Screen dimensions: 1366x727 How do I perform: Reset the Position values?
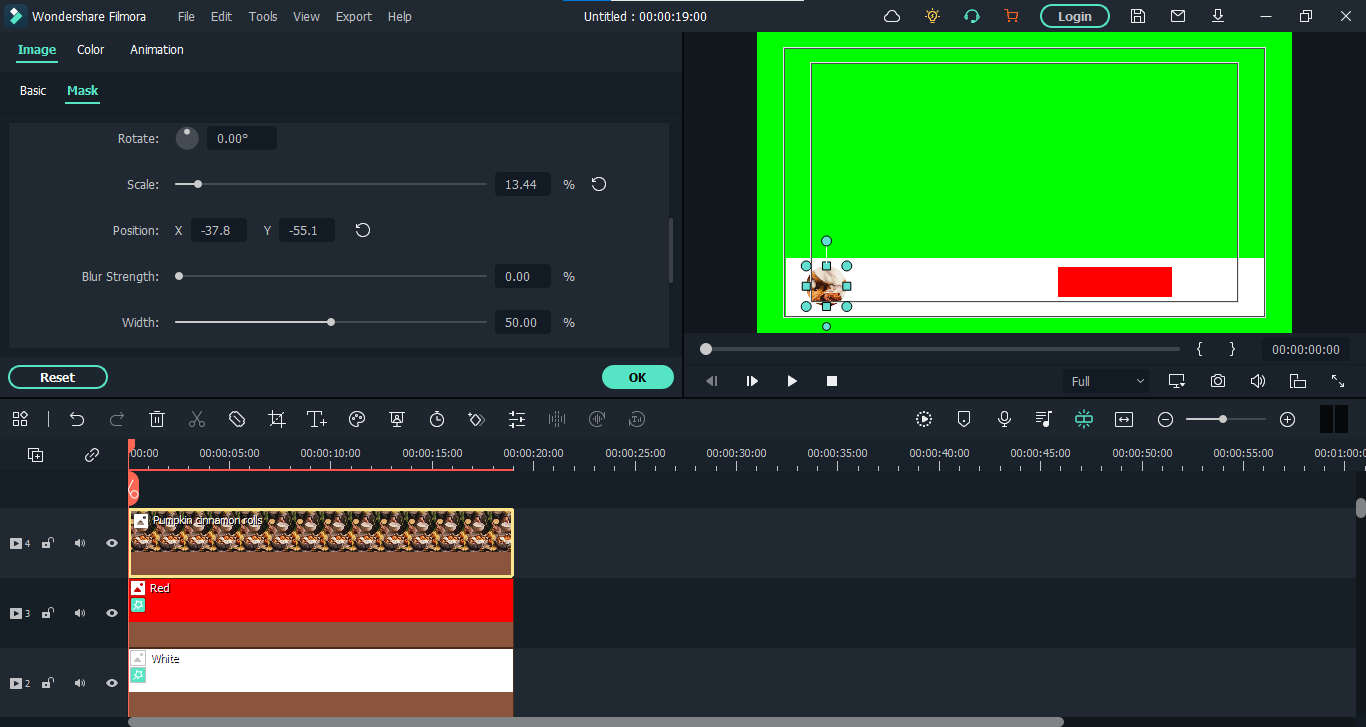[363, 230]
